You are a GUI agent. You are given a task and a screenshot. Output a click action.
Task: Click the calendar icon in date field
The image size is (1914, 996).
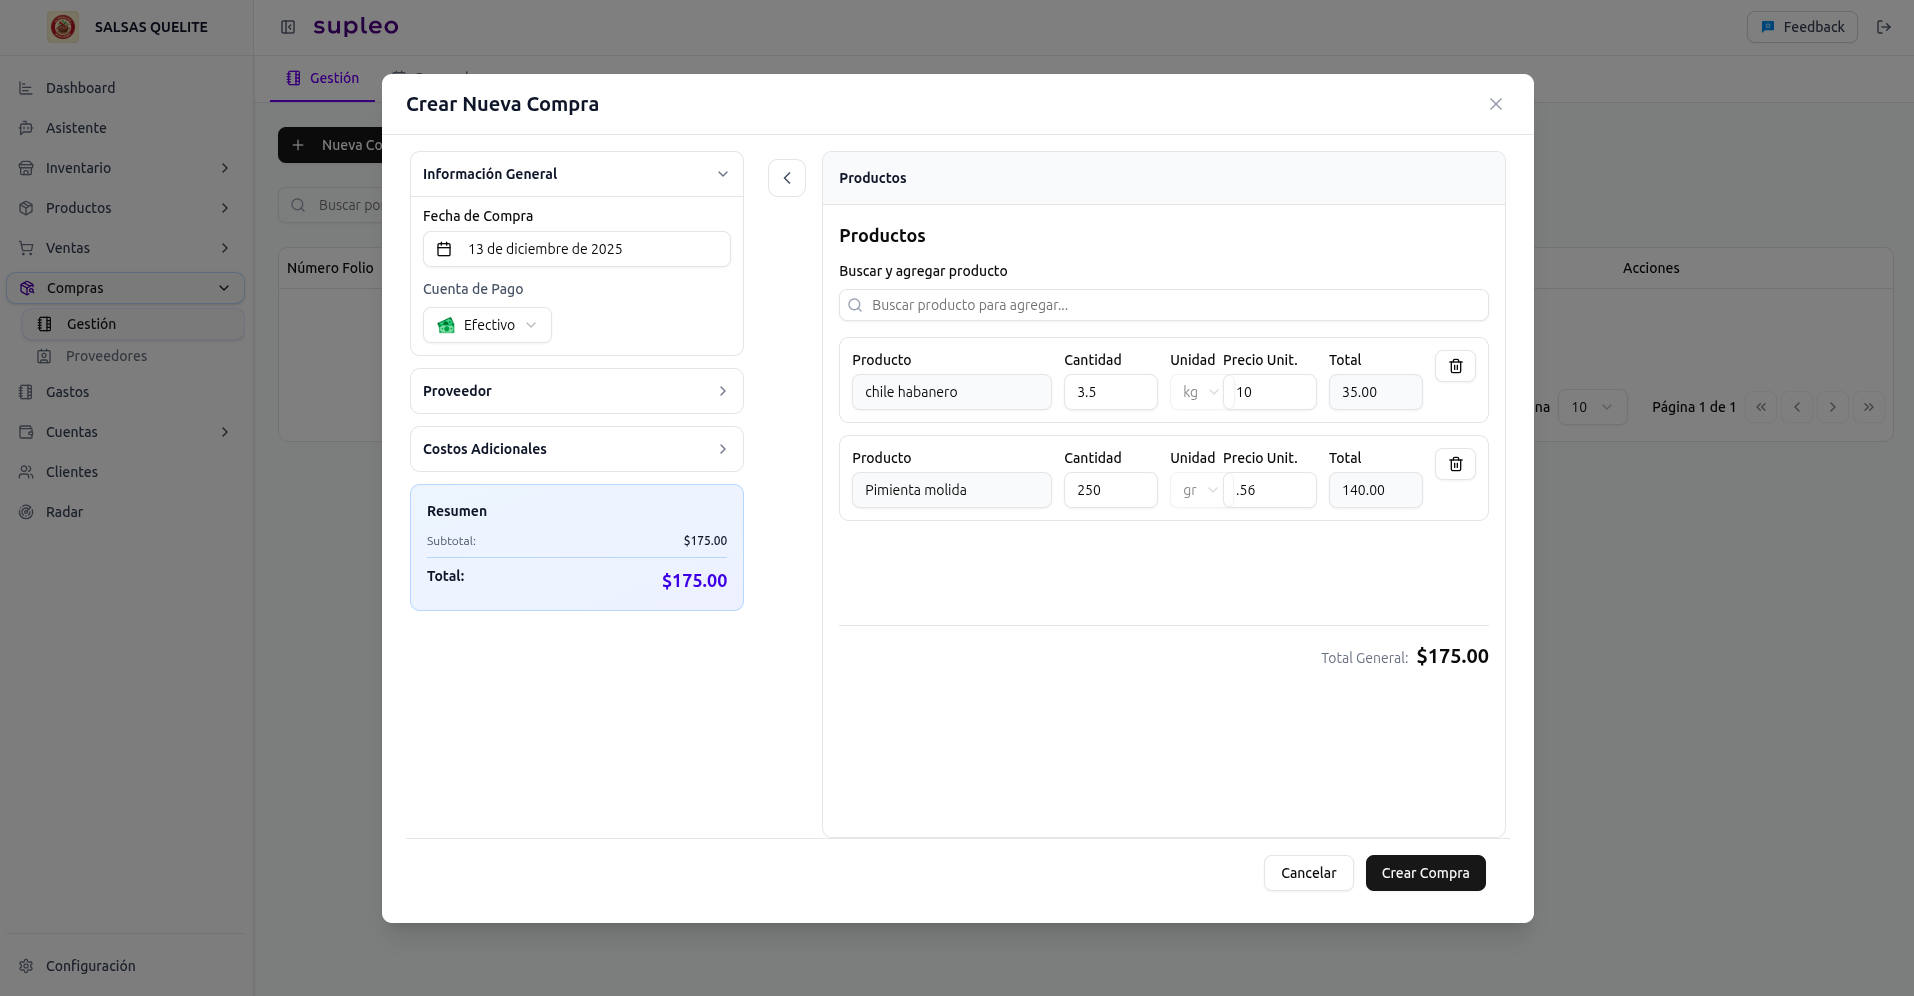444,249
